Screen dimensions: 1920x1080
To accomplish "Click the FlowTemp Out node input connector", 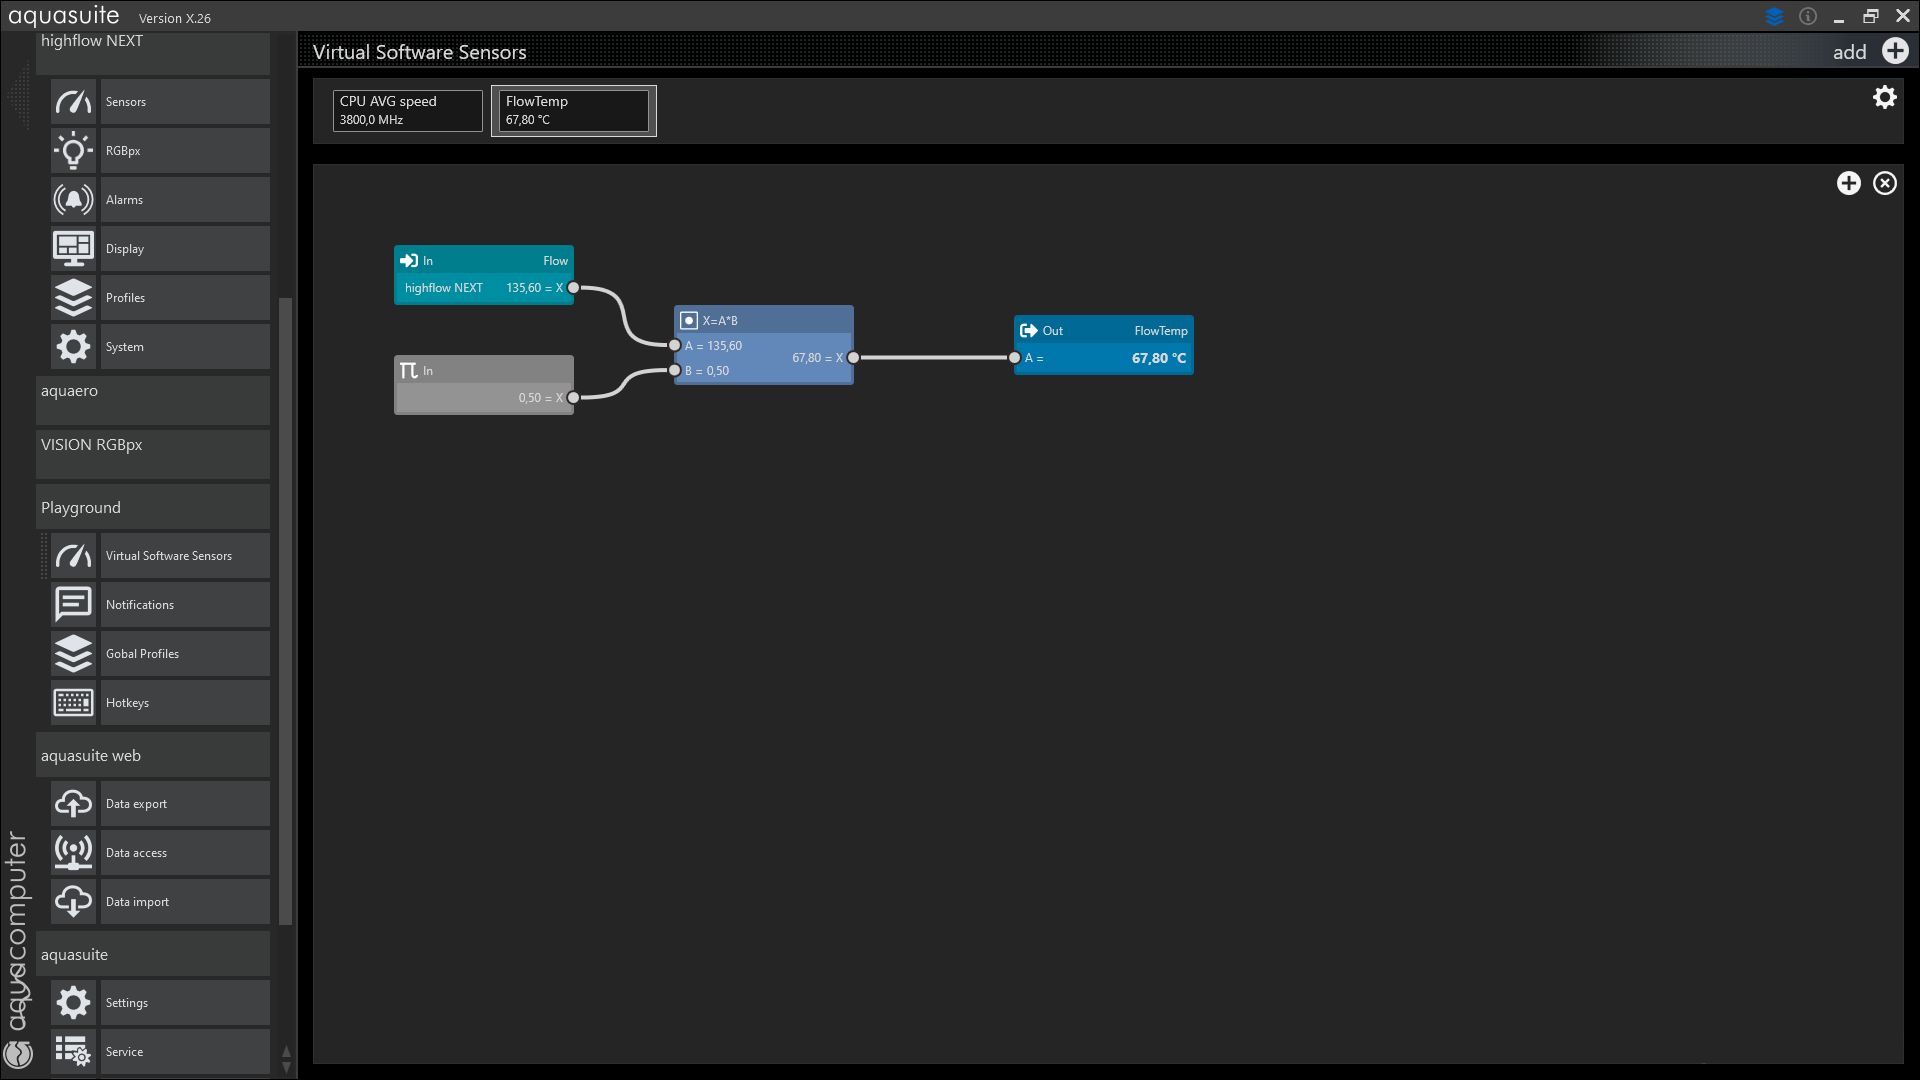I will pyautogui.click(x=1015, y=358).
